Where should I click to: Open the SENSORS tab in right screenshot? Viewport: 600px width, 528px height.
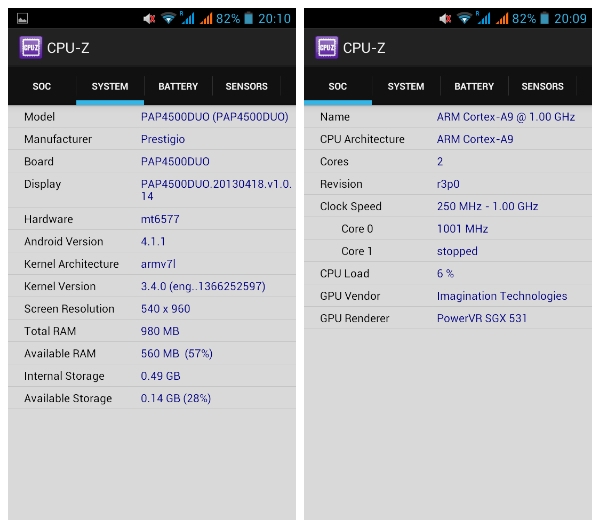[542, 86]
